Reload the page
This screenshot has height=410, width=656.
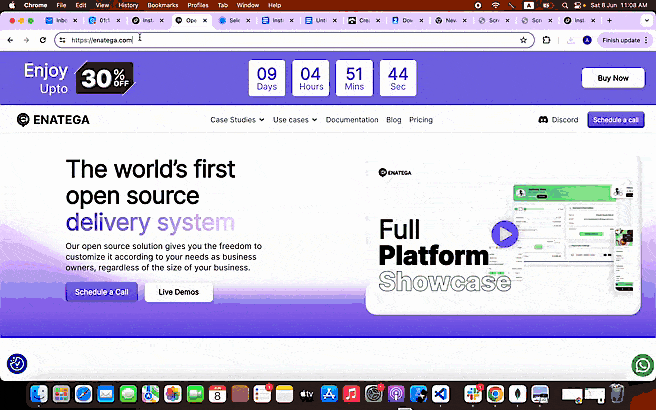[x=43, y=39]
